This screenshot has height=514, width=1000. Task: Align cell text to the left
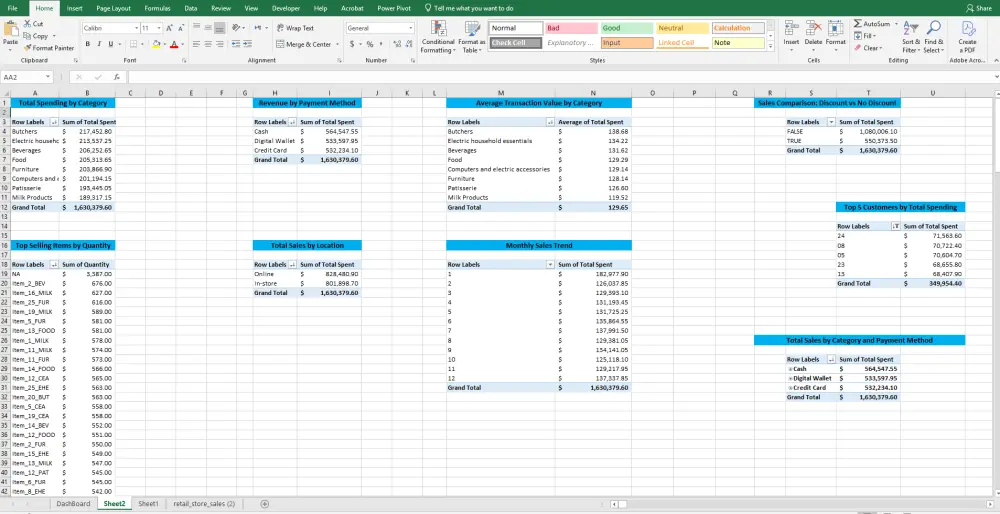[x=196, y=44]
